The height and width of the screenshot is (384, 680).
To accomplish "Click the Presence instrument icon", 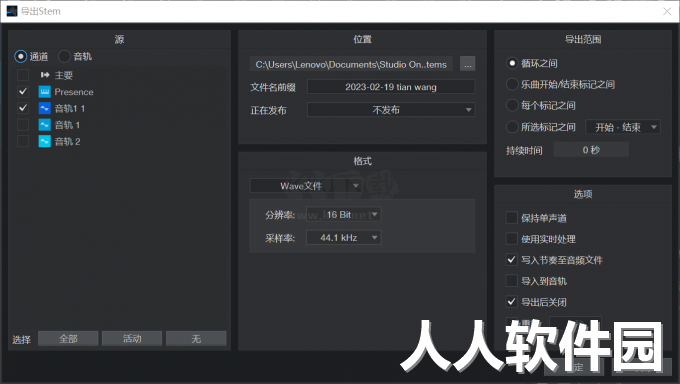I will point(45,92).
